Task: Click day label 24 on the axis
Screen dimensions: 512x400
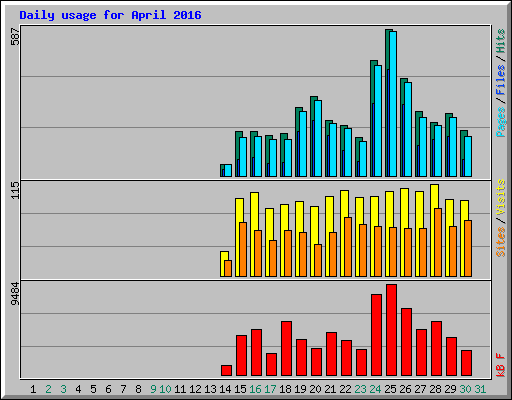Action: (x=375, y=389)
